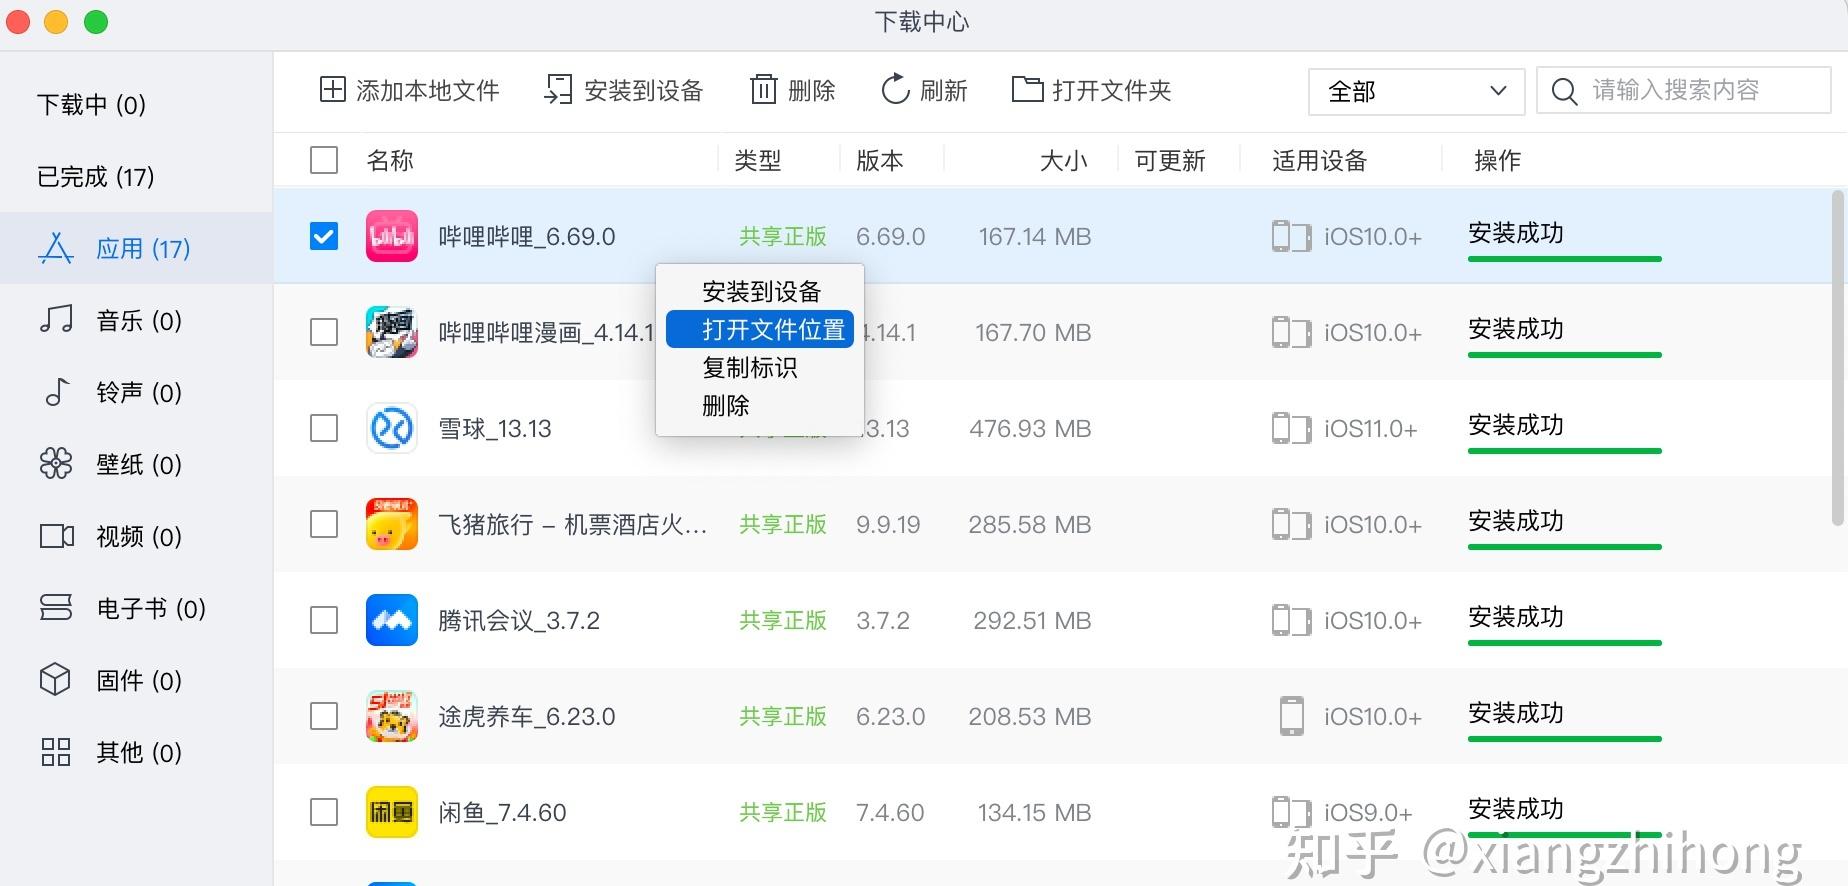The image size is (1848, 886).
Task: Sort by the 版本 column header
Action: 880,160
